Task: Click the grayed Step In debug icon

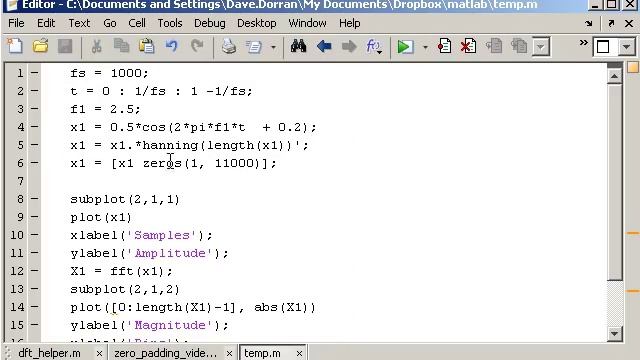Action: [519, 46]
